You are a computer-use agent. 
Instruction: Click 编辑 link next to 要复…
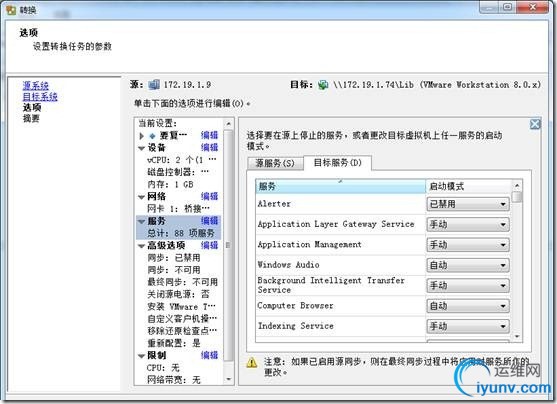(x=209, y=135)
